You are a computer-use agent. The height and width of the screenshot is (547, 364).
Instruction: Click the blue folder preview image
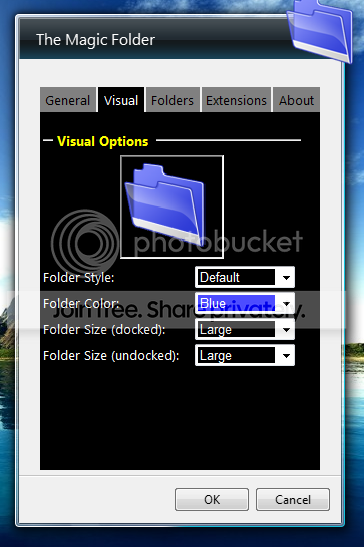(x=172, y=207)
